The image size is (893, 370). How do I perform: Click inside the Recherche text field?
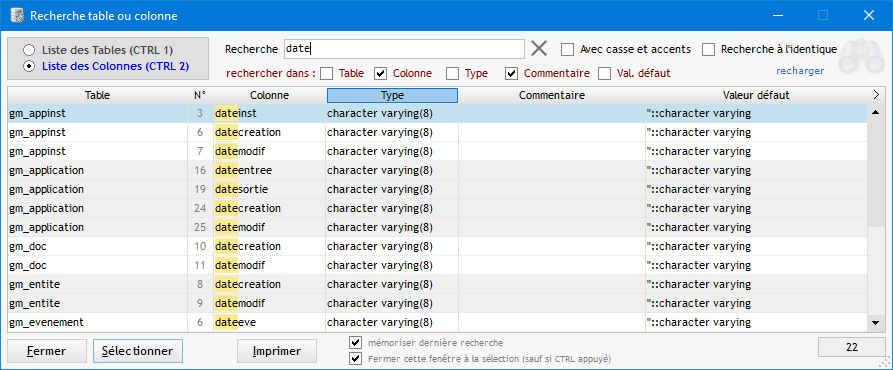coord(404,49)
